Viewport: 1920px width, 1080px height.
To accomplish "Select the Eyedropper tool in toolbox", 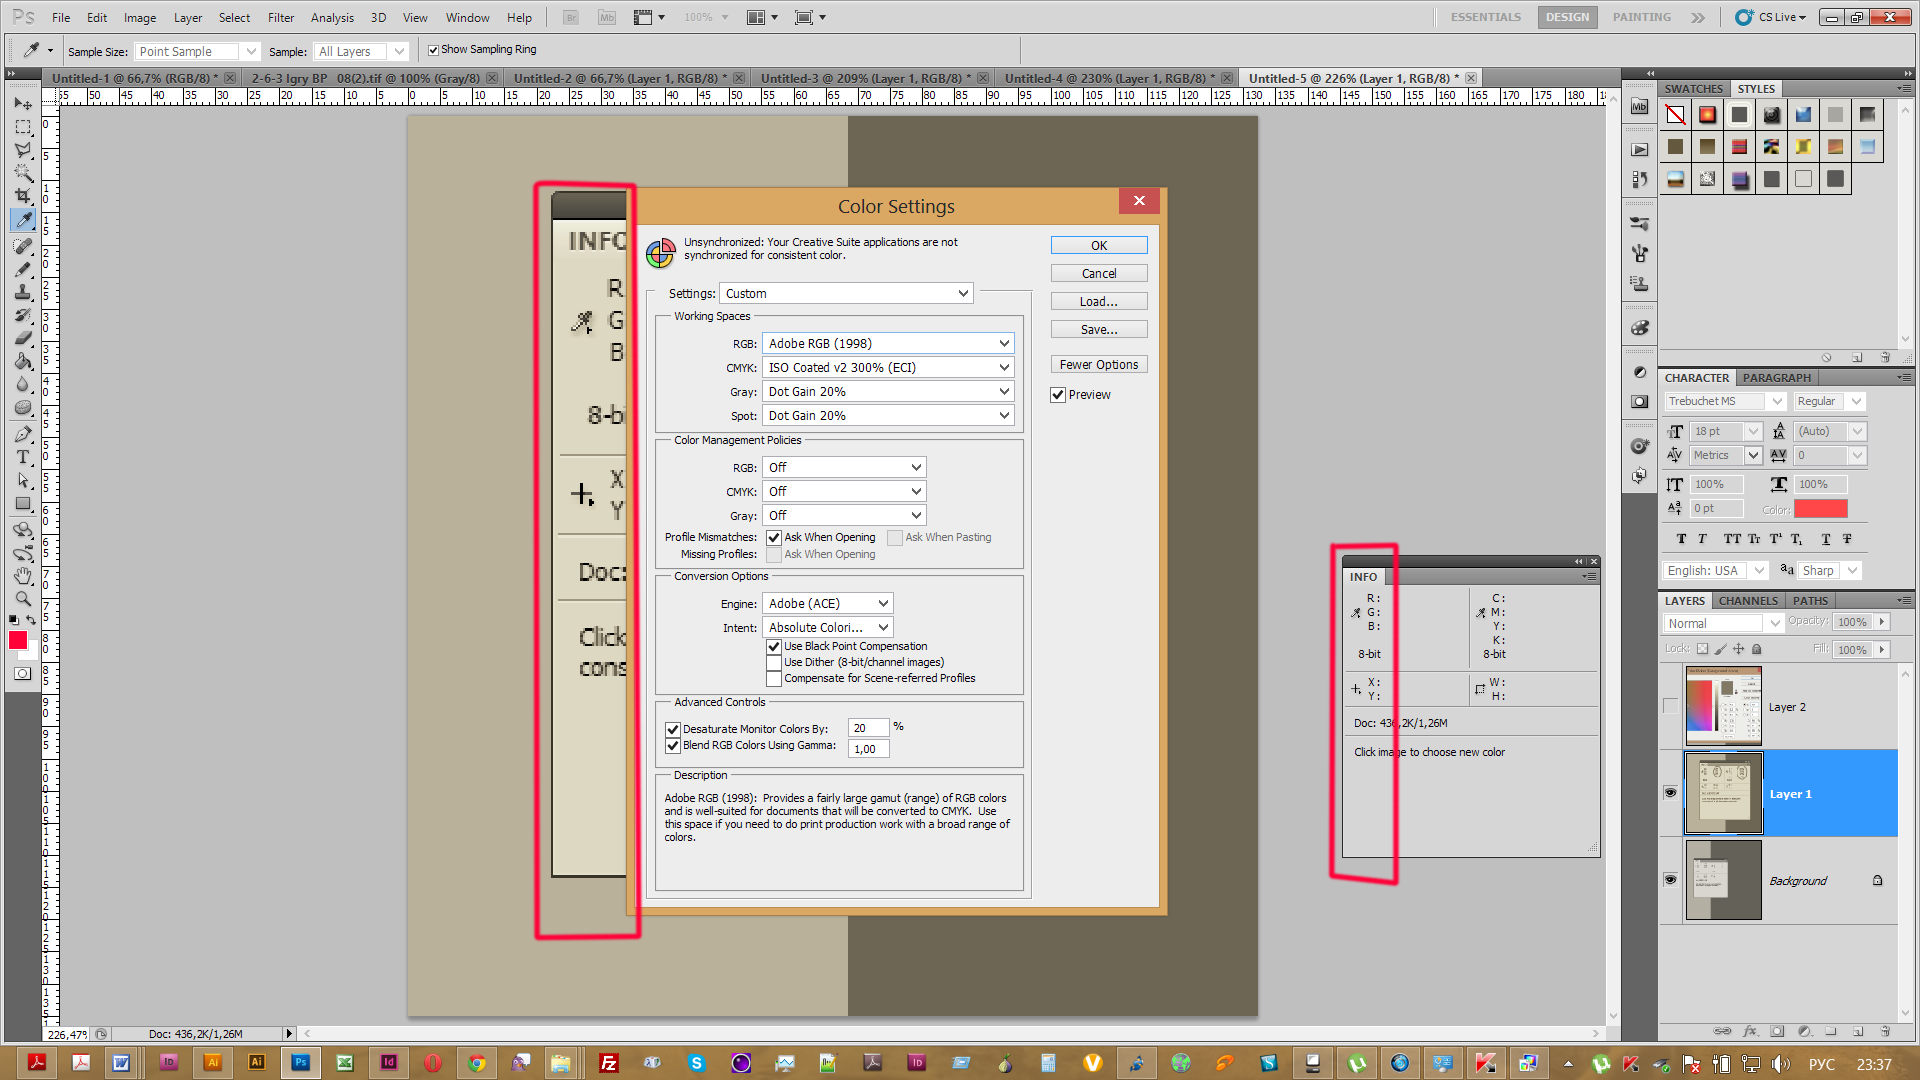I will tap(23, 220).
